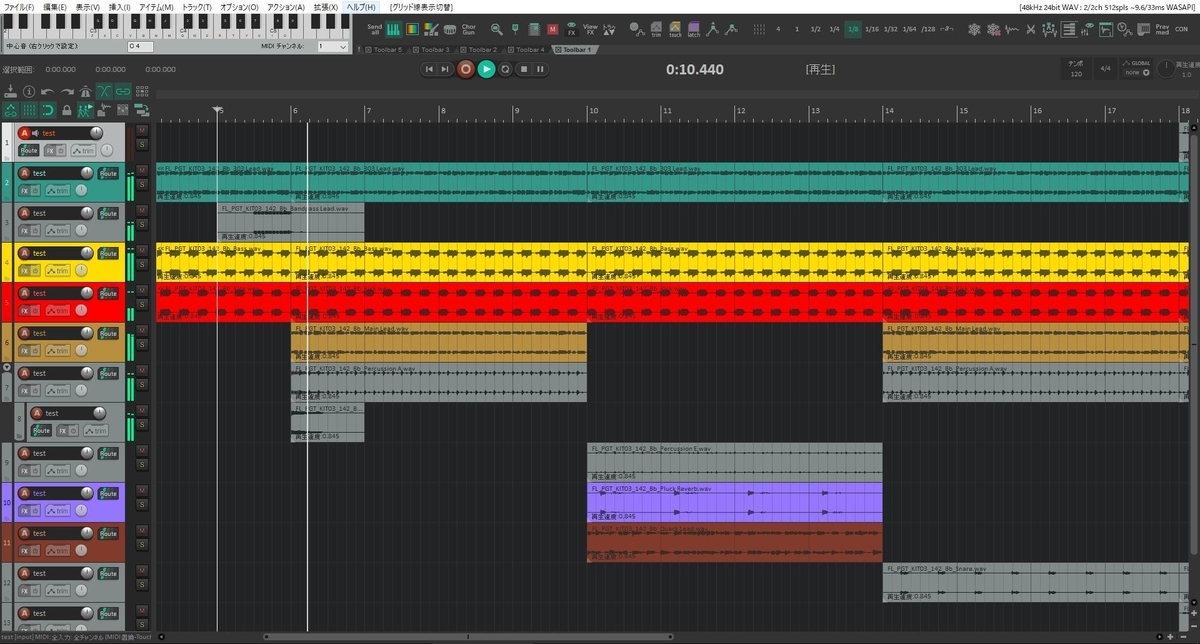Open Route button on track 6
1200x644 pixels.
click(107, 333)
